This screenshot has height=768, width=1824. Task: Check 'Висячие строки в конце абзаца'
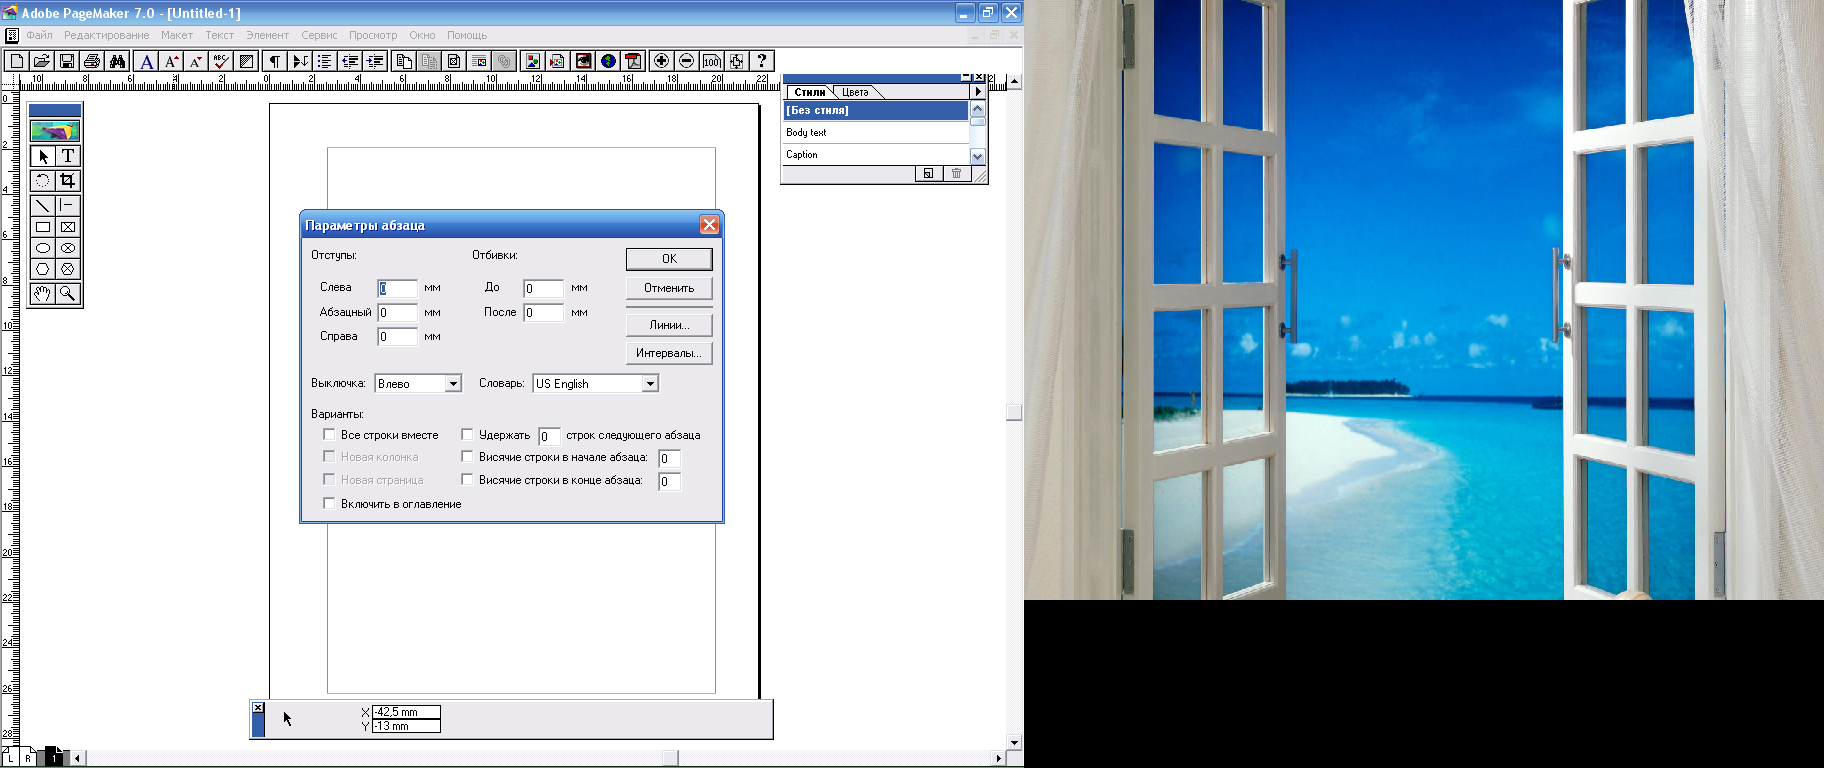(467, 479)
